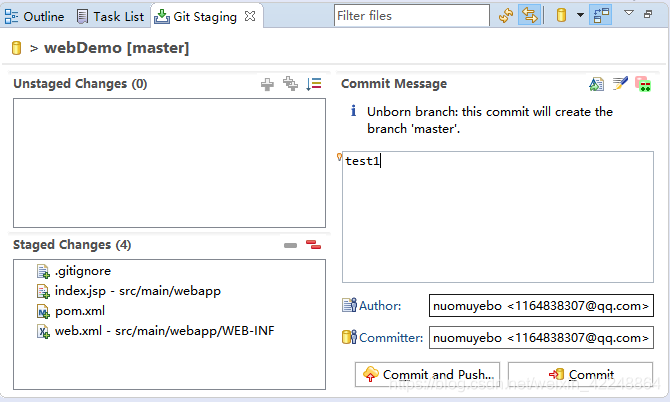Screen dimensions: 670x402
Task: Click inside the empty Unstaged Changes list
Action: tap(169, 163)
